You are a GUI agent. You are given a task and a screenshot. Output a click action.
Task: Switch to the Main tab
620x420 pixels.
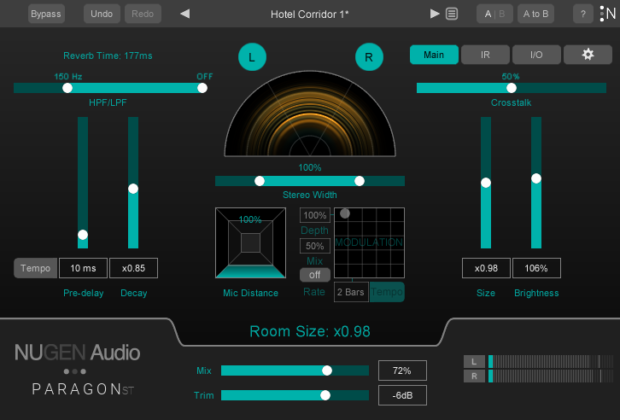(x=434, y=55)
